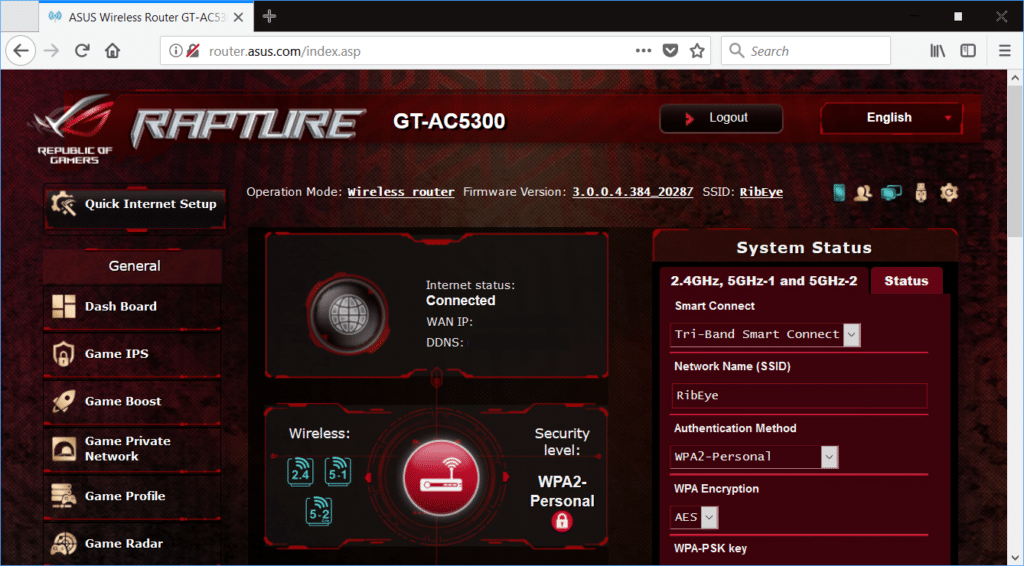Click the firmware version 3.0.0.4.384_20287 link
Screen dimensions: 1024x566
tap(633, 192)
